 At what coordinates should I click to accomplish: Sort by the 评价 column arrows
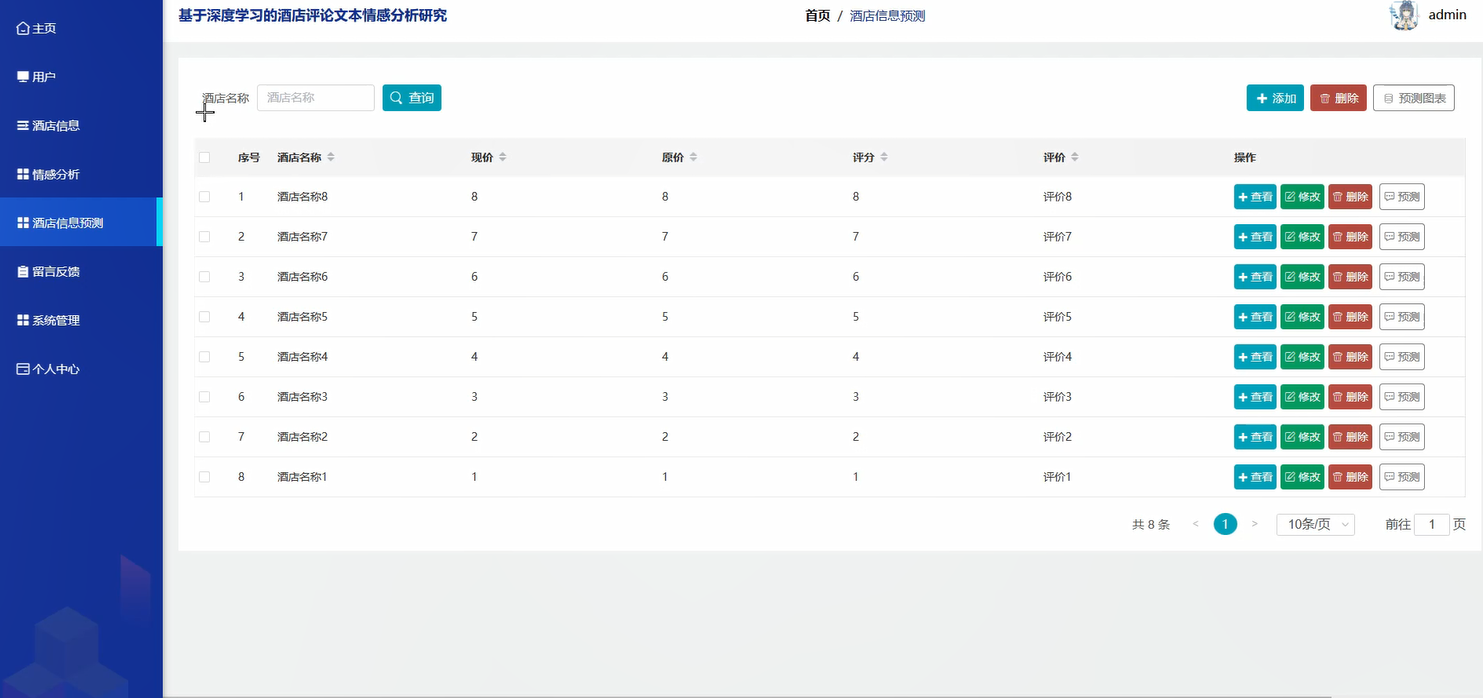(x=1075, y=157)
